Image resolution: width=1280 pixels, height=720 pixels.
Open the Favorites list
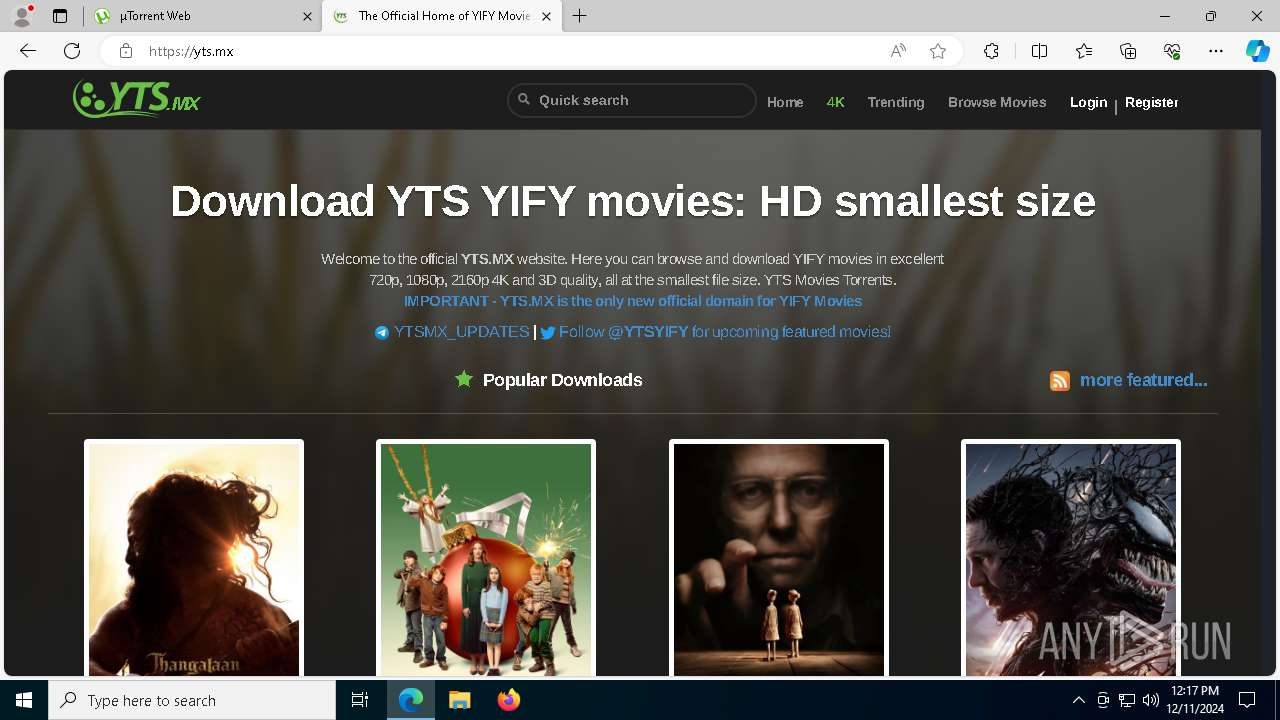pyautogui.click(x=1084, y=51)
